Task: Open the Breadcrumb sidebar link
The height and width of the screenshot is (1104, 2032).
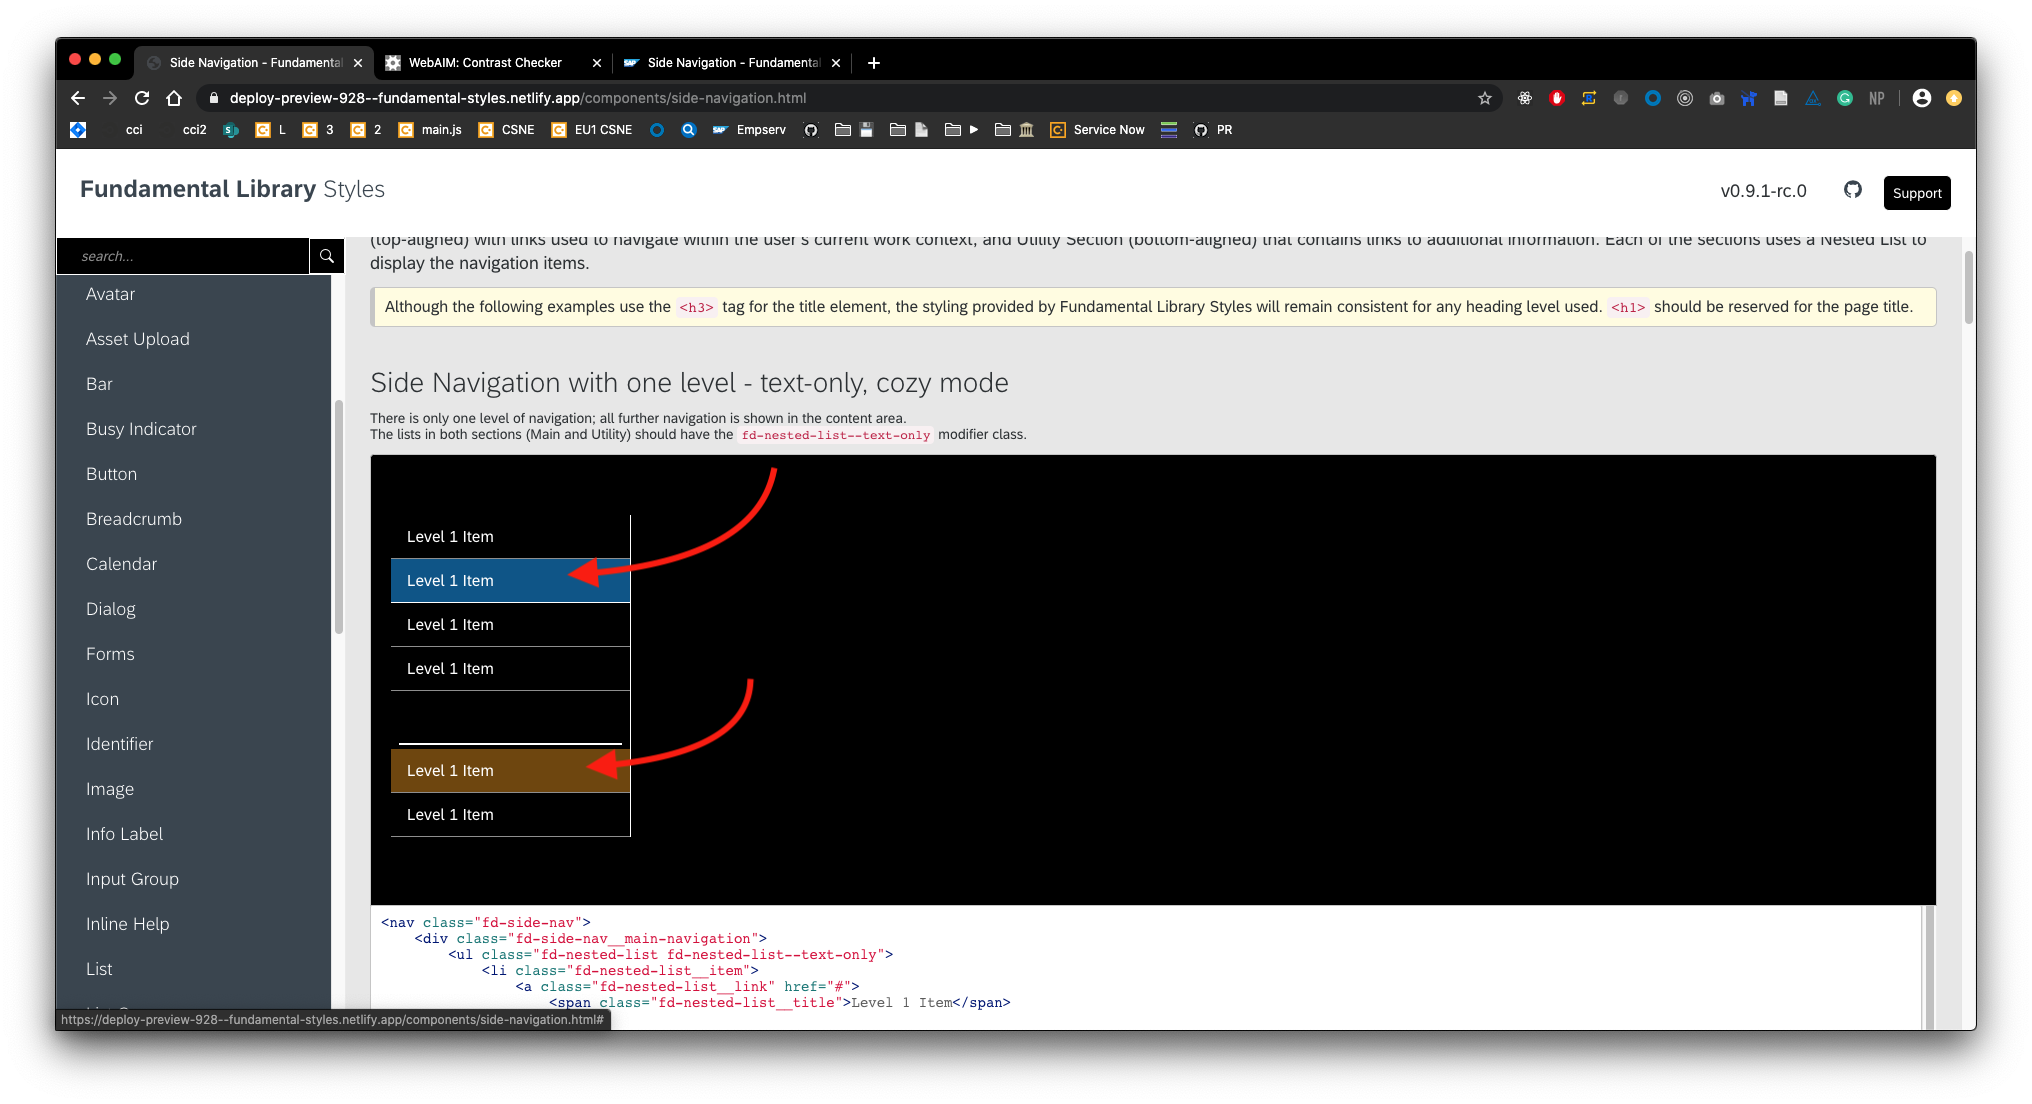Action: click(x=134, y=518)
